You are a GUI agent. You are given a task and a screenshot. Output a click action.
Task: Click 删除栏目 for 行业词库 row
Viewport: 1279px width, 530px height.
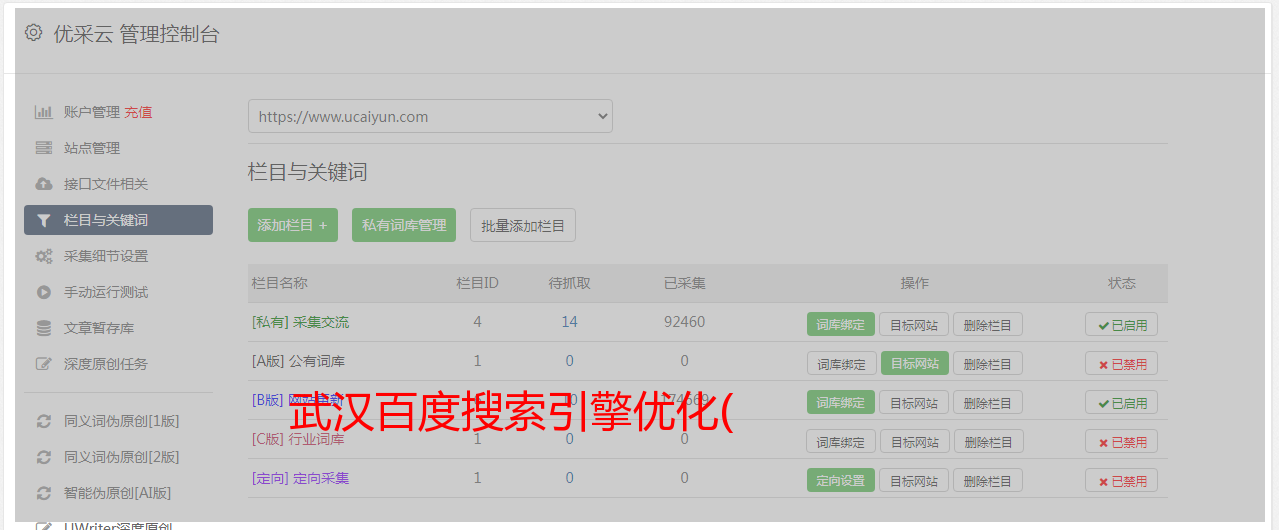tap(988, 441)
